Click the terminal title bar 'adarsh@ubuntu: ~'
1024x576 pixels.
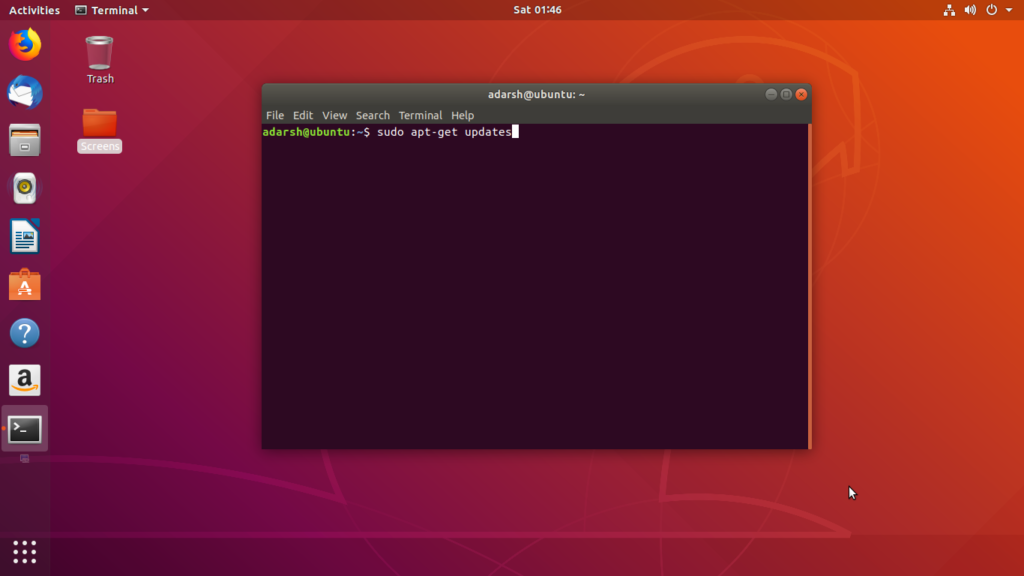pos(536,94)
